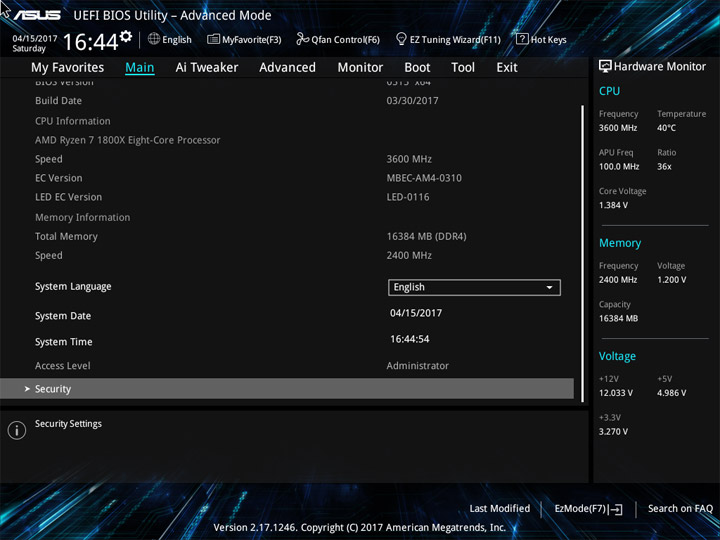This screenshot has height=540, width=720.
Task: Click the System Time label
Action: (x=63, y=342)
